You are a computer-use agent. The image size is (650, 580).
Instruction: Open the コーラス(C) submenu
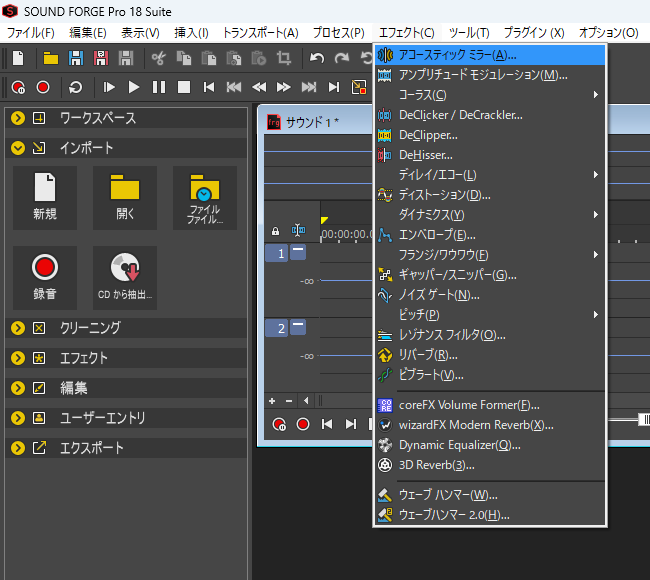[x=490, y=95]
